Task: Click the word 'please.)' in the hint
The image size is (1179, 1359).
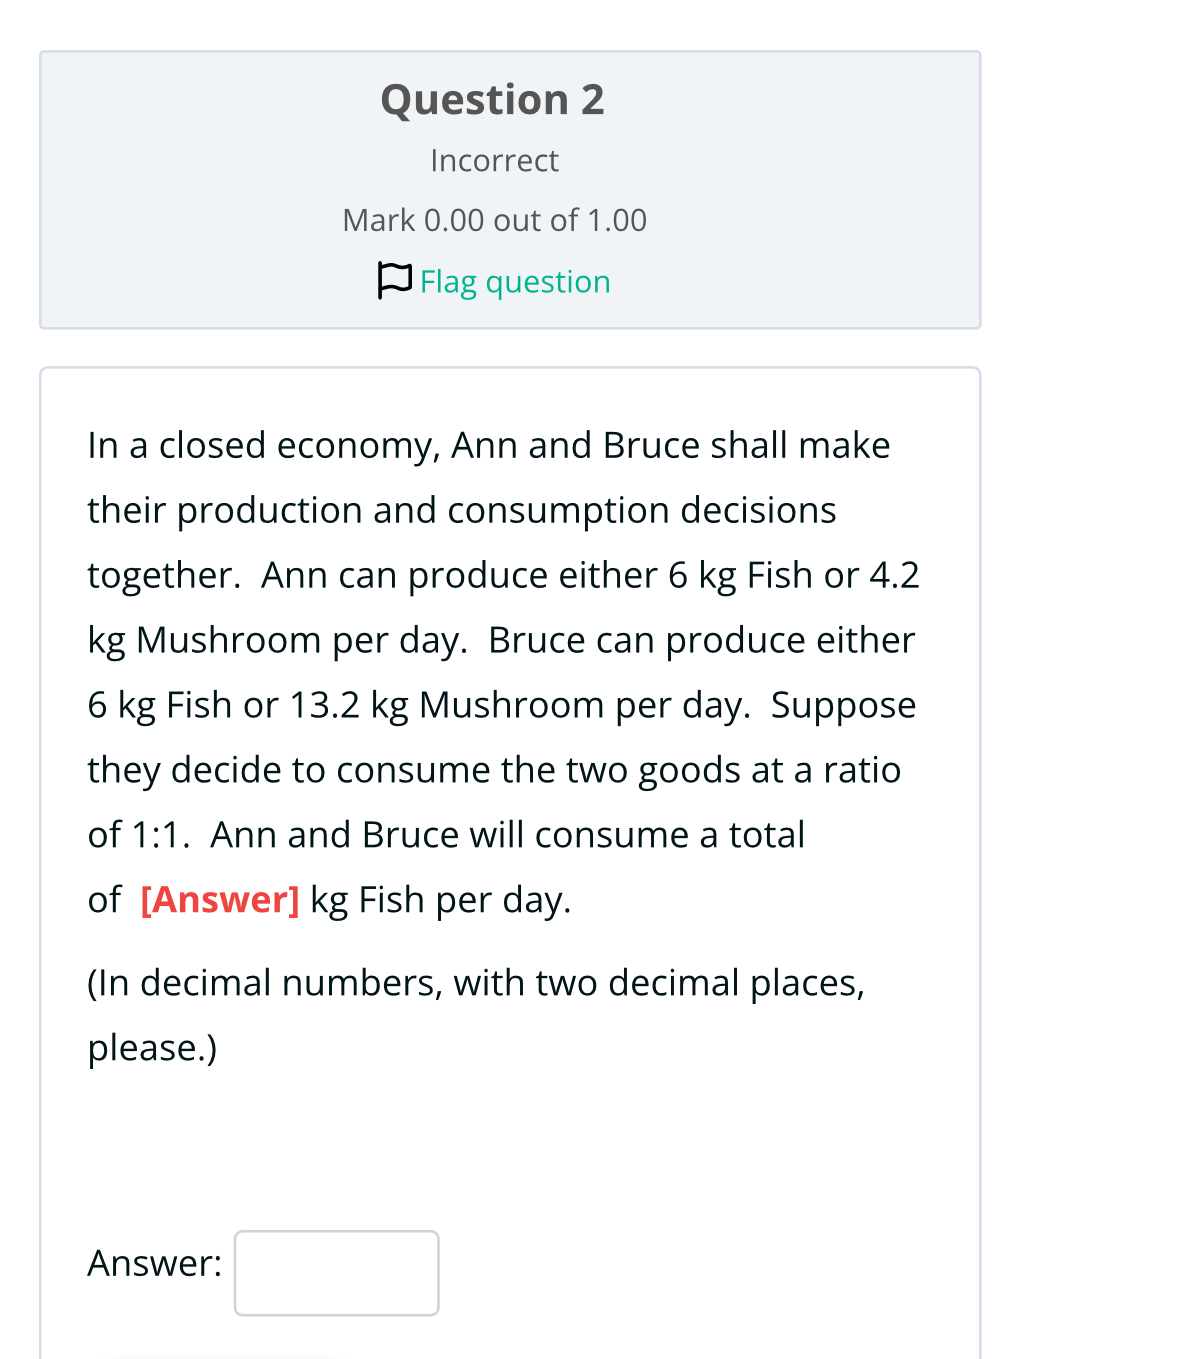Action: click(x=152, y=1048)
